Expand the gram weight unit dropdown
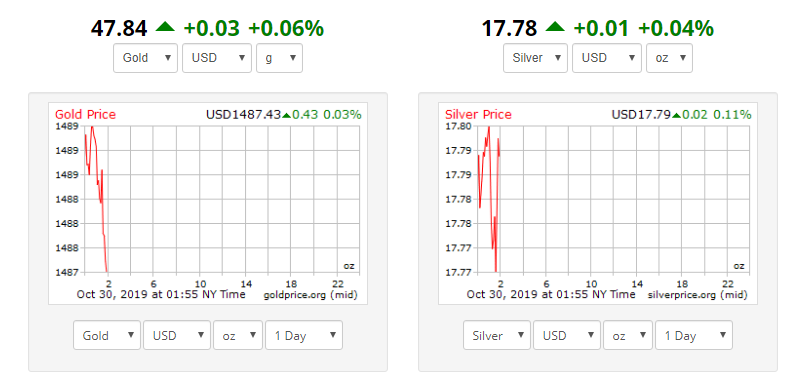The height and width of the screenshot is (387, 796). [x=280, y=58]
